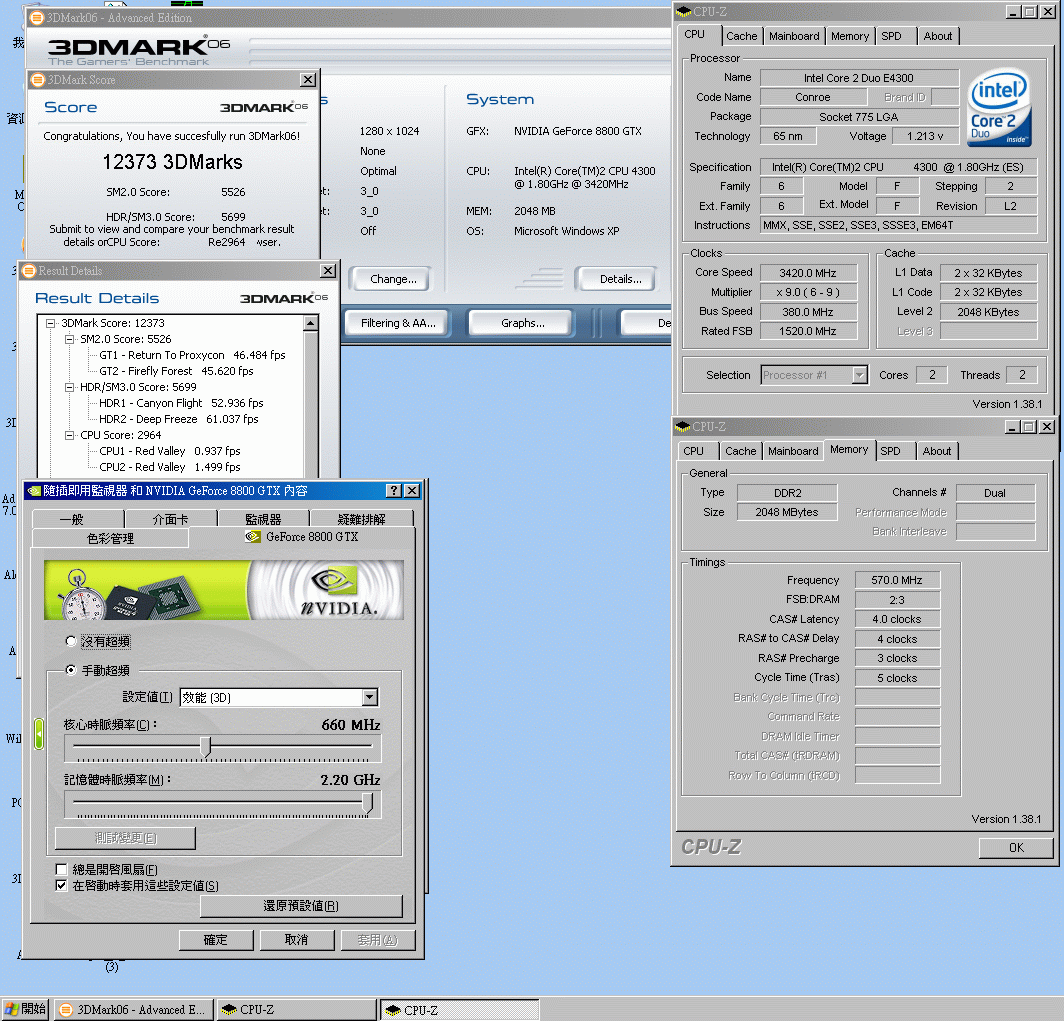Select the 手動超頻 (manual overclock) radio button
This screenshot has width=1064, height=1021.
tap(71, 670)
